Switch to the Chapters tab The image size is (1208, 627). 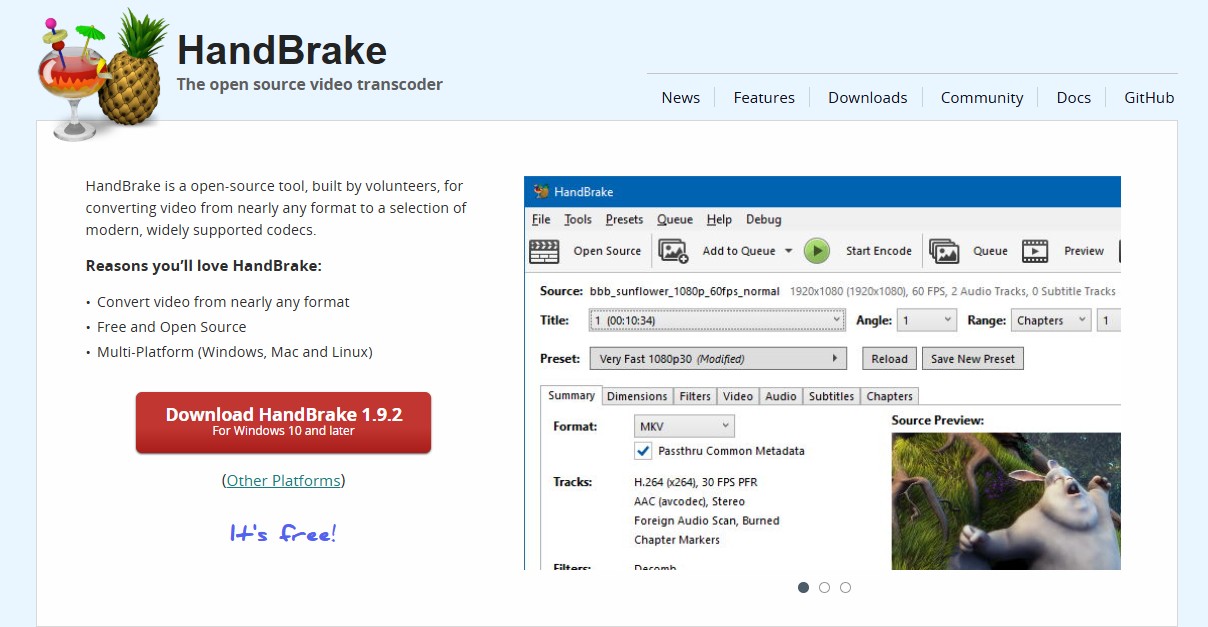(x=890, y=396)
